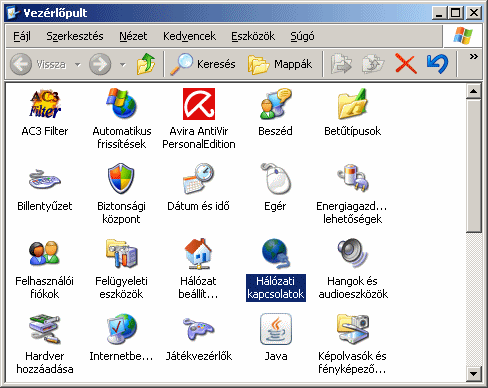488x388 pixels.
Task: Click the 'Beszéd' label text
Action: tap(275, 131)
